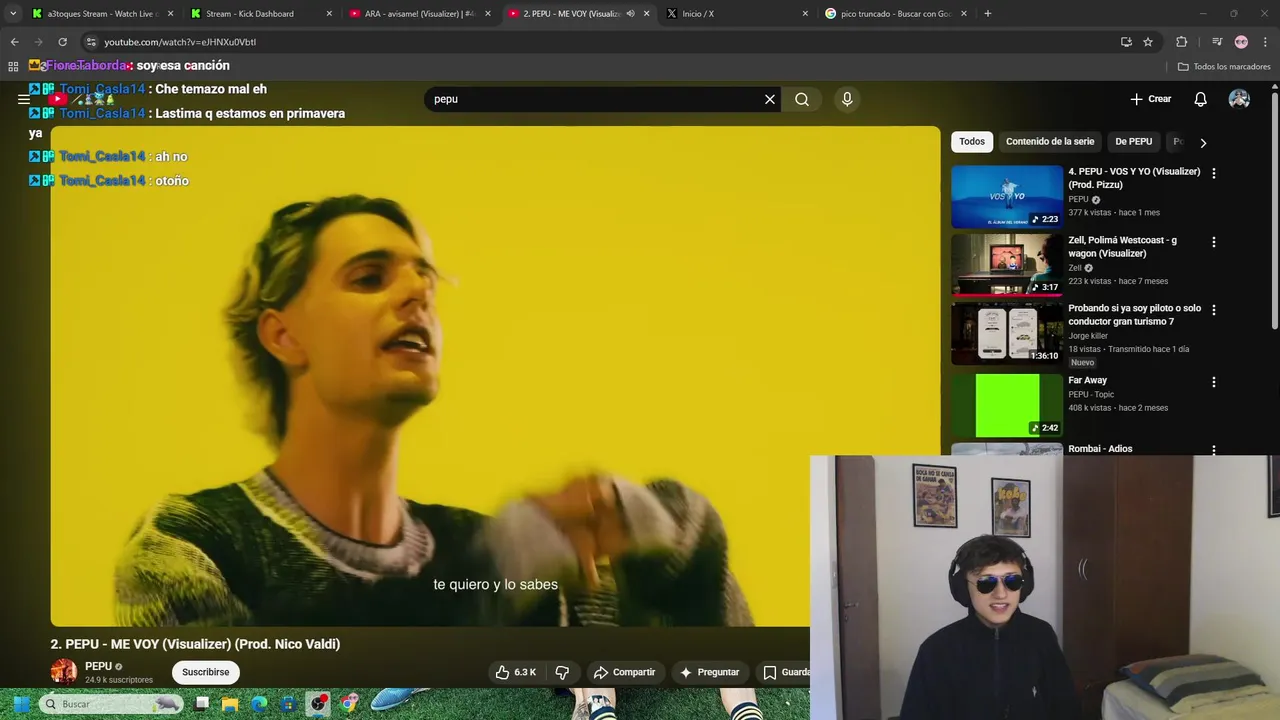Open the green Far Away thumbnail
Screen dimensions: 1280x720
point(1007,405)
